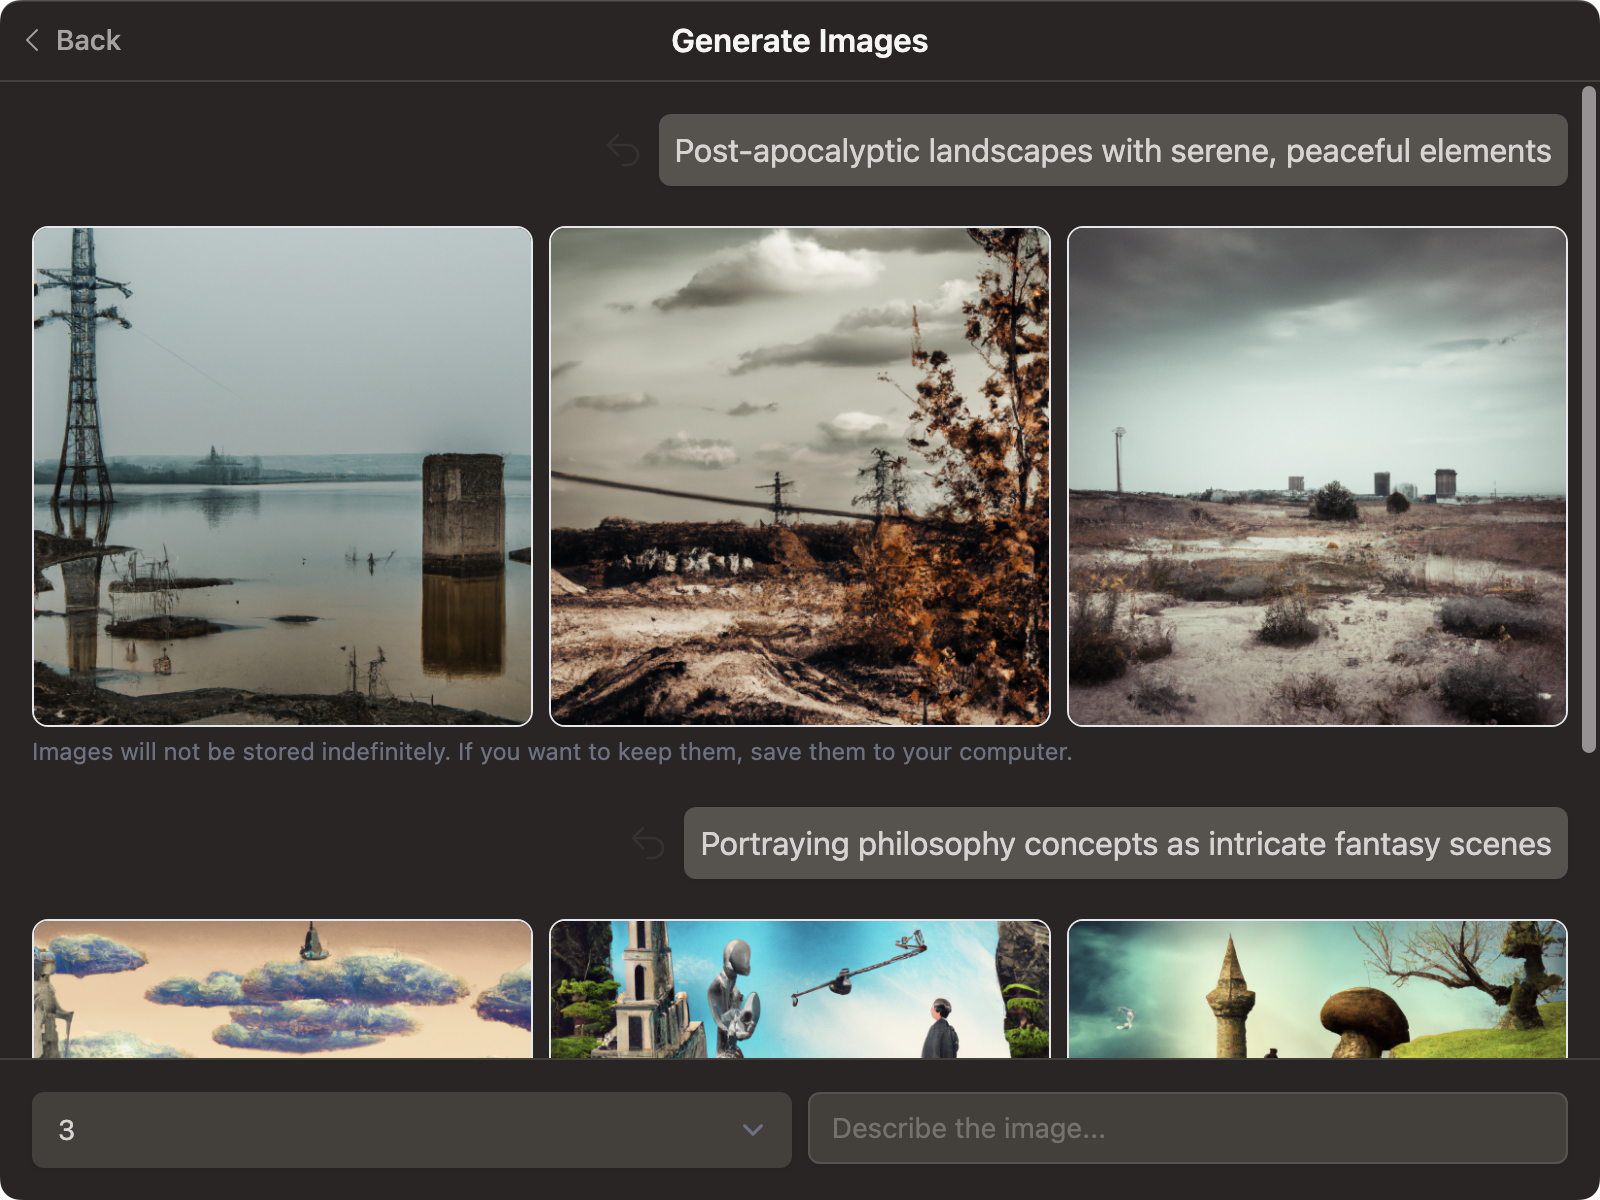Select the philosophy concepts prompt bubble
Viewport: 1600px width, 1200px height.
click(x=1126, y=843)
